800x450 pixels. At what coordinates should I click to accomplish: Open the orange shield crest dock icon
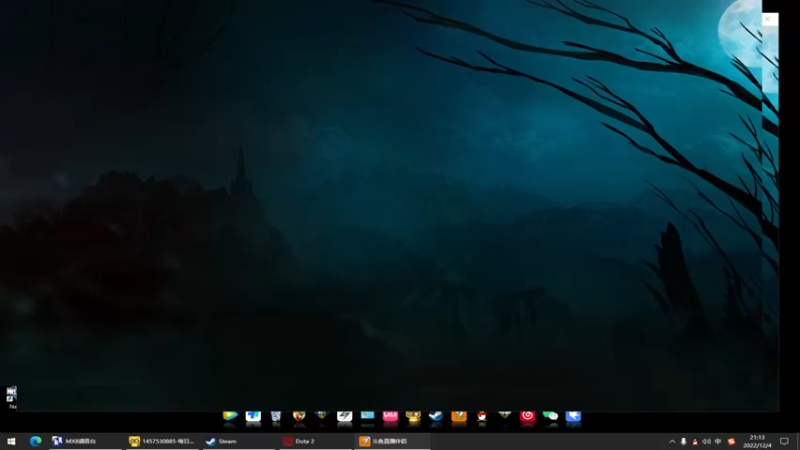(x=299, y=416)
